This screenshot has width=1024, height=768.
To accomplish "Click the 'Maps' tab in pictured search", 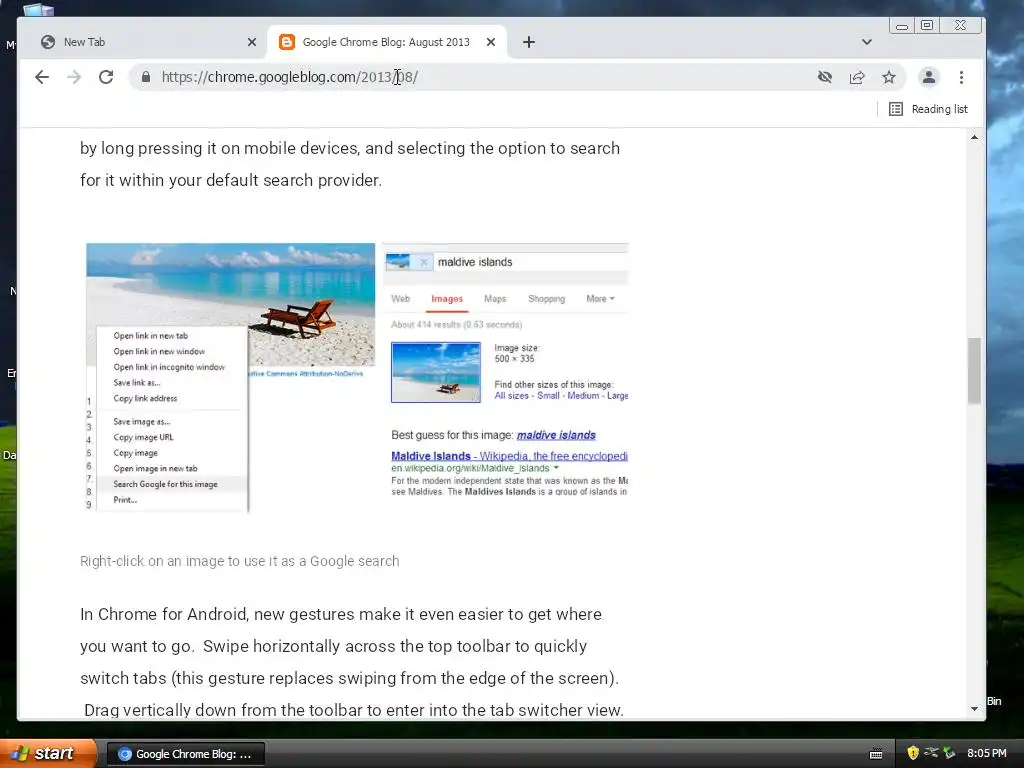I will tap(495, 298).
